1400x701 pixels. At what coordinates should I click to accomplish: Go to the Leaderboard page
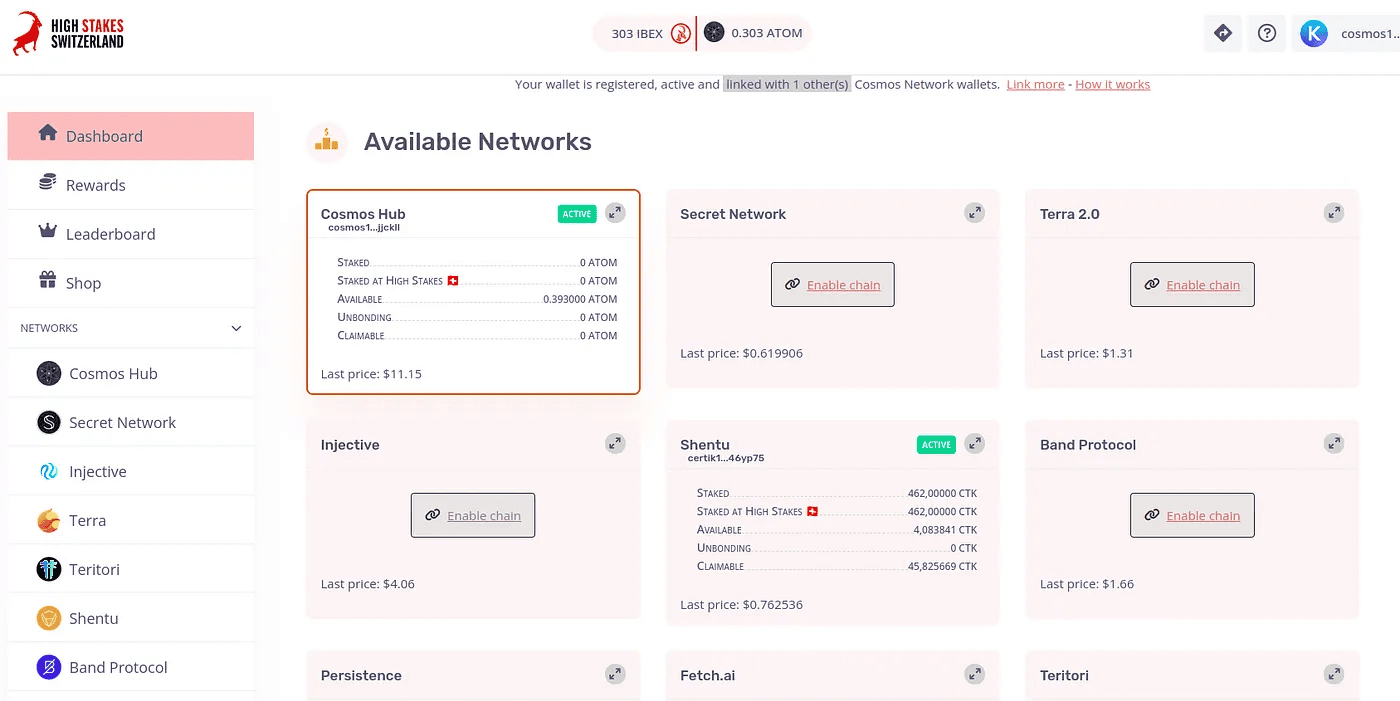coord(131,234)
